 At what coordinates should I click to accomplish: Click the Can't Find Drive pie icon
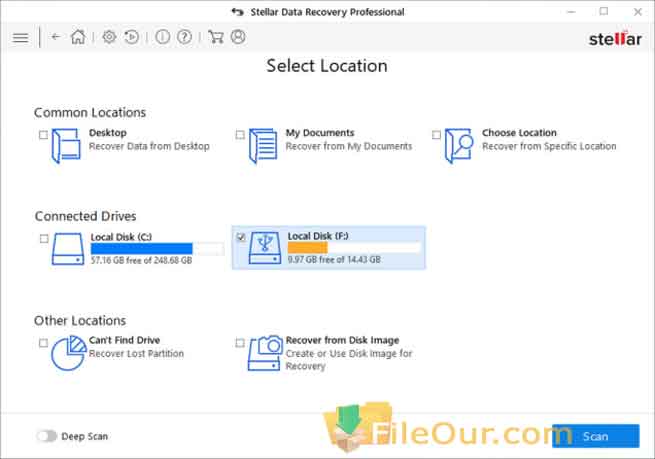pos(69,353)
